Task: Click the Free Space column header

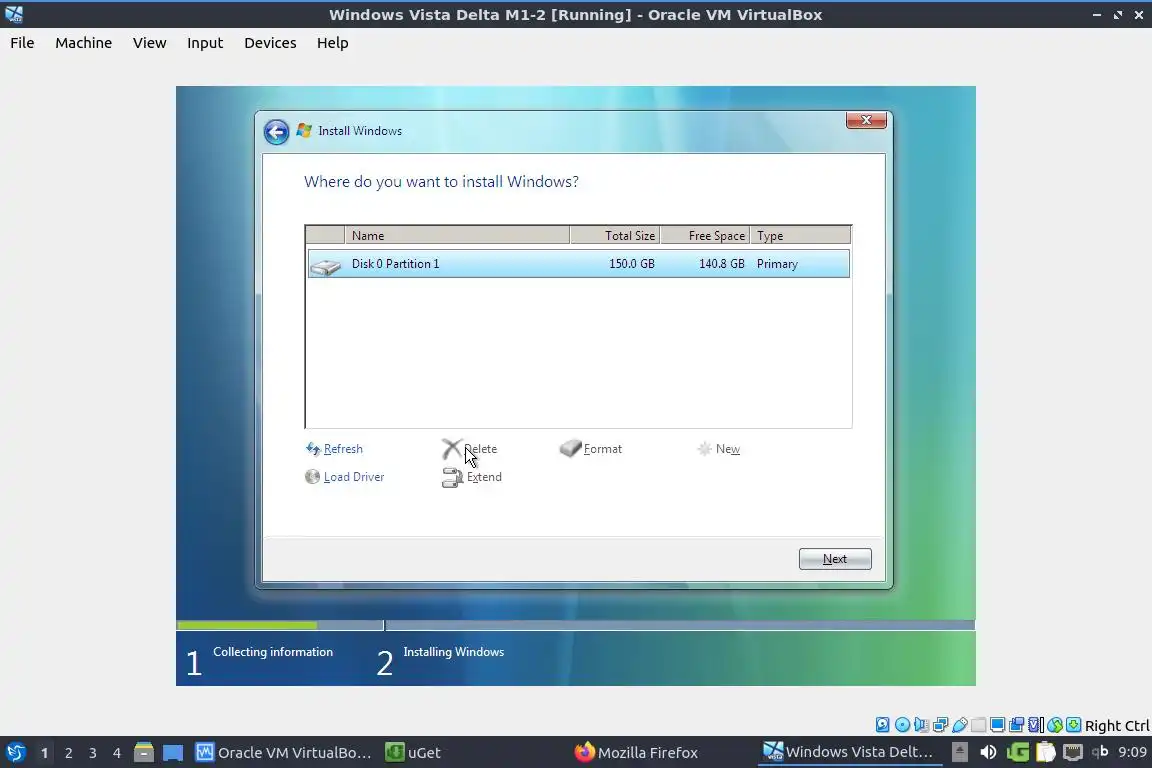Action: pyautogui.click(x=705, y=235)
